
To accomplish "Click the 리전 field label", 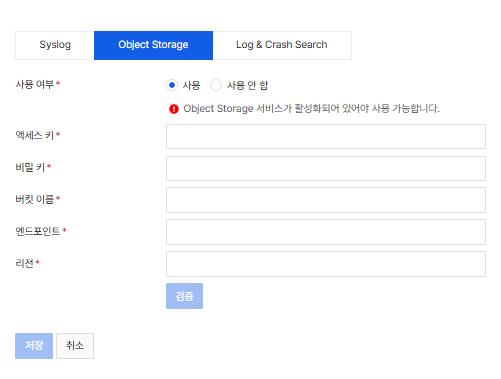I will (25, 263).
